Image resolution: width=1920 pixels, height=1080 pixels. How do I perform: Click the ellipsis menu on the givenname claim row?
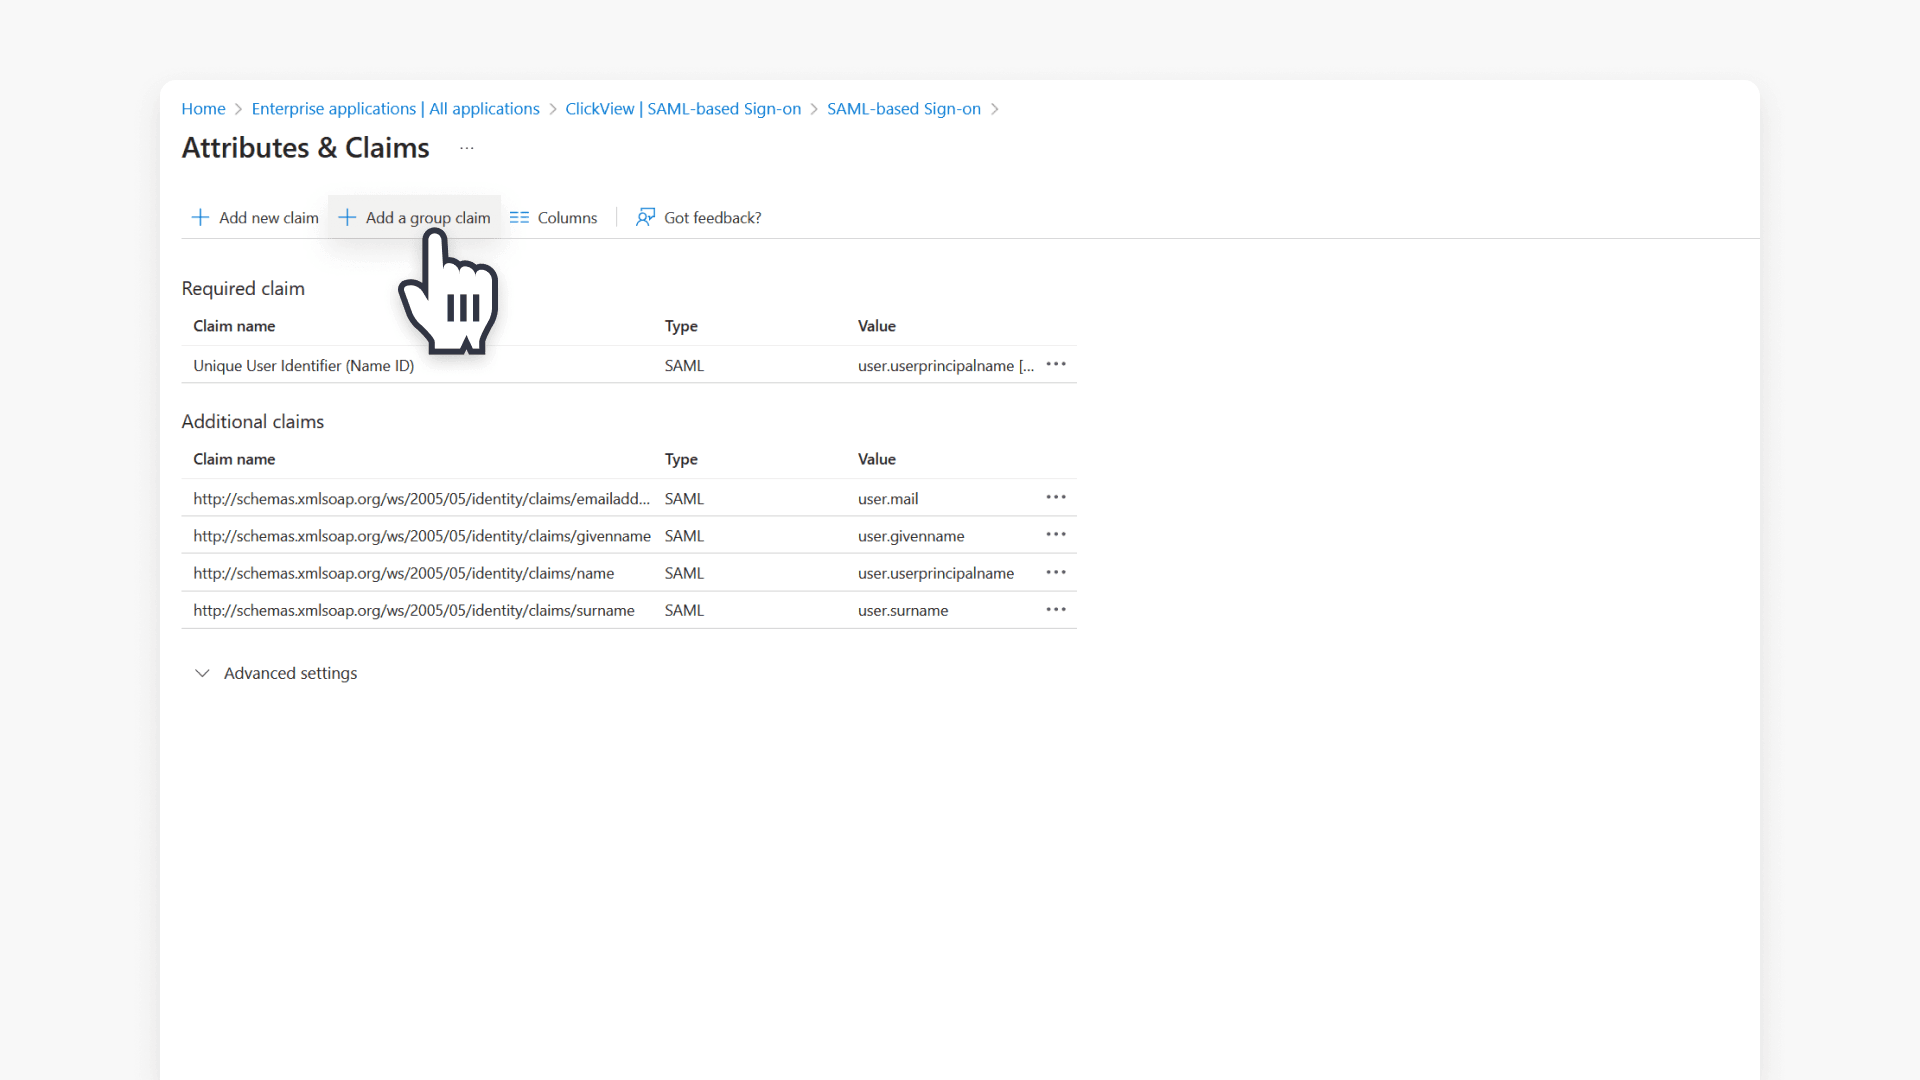pyautogui.click(x=1056, y=535)
